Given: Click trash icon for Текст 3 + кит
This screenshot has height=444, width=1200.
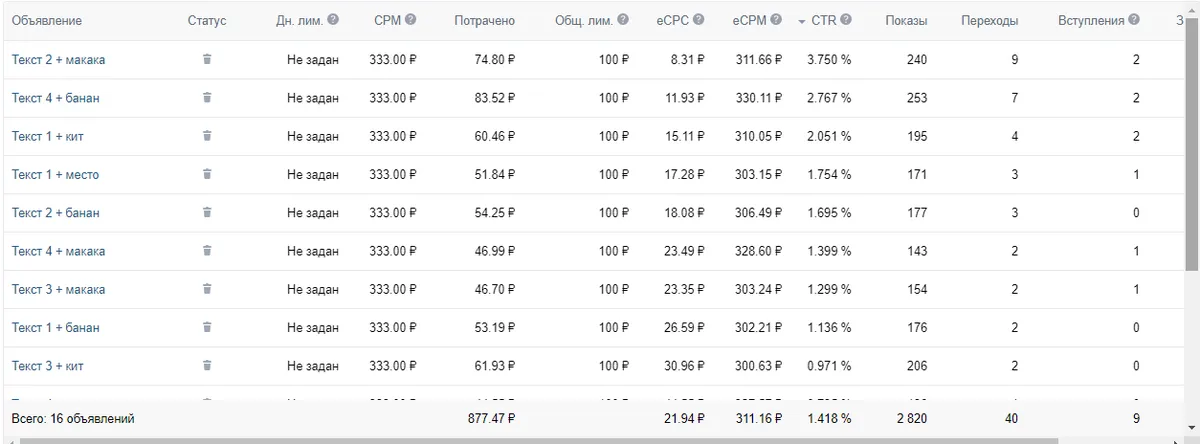Looking at the screenshot, I should tap(207, 366).
